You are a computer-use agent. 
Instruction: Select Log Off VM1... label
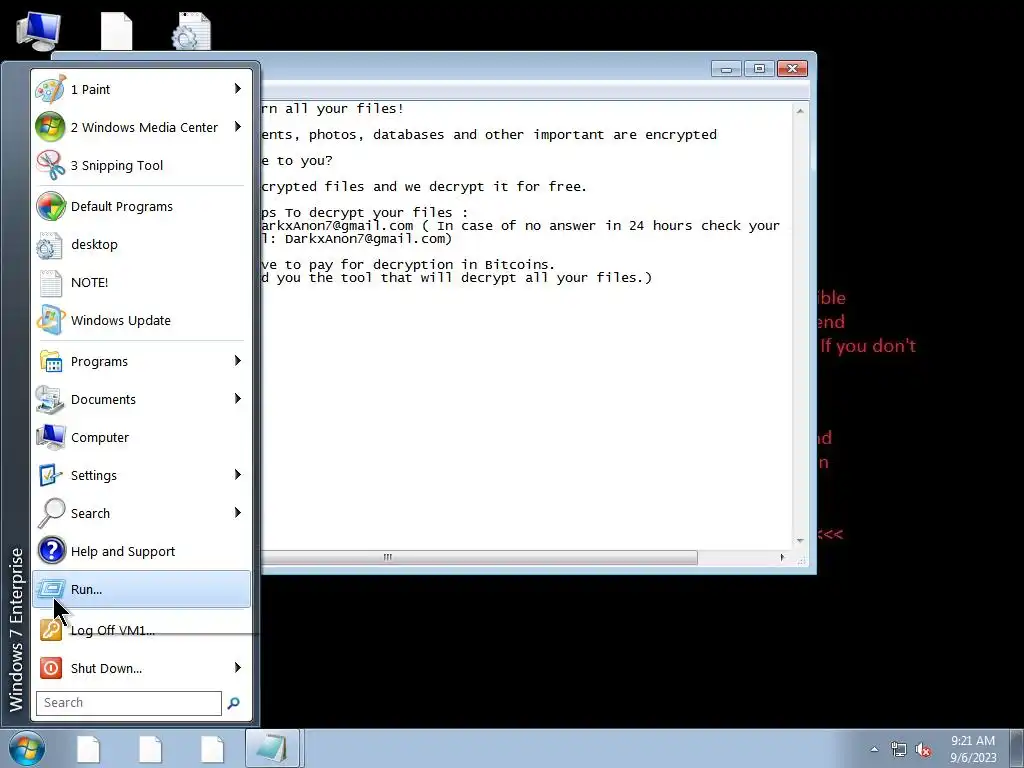[x=113, y=630]
